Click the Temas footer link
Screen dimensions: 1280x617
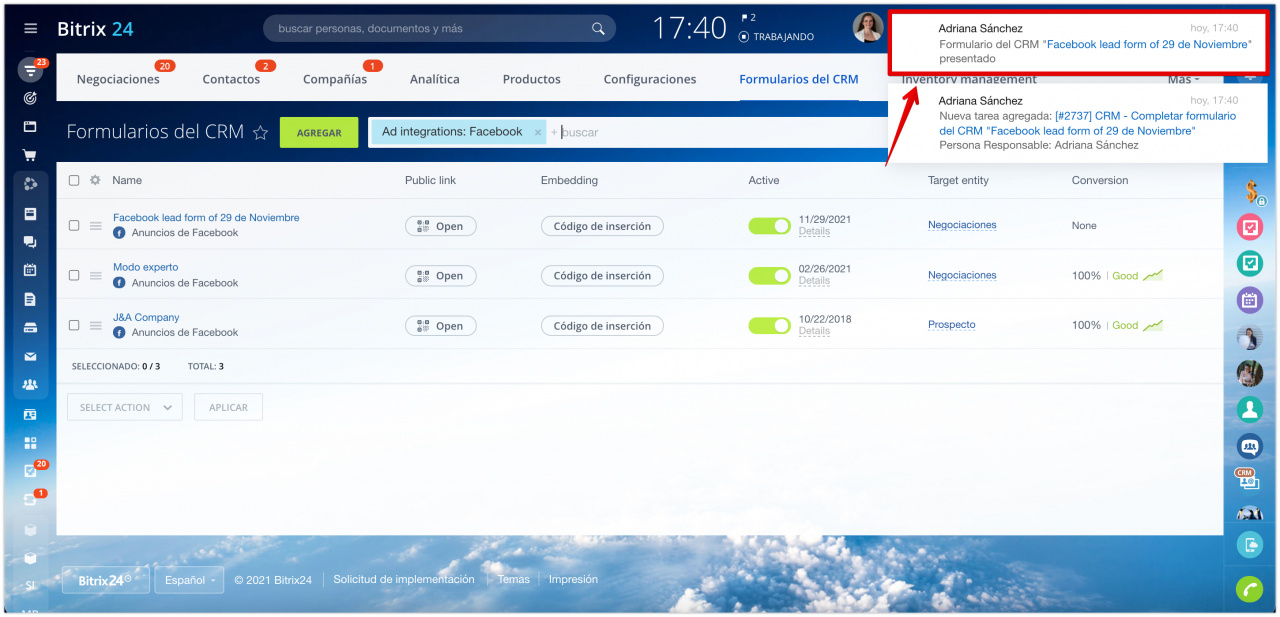[x=514, y=580]
